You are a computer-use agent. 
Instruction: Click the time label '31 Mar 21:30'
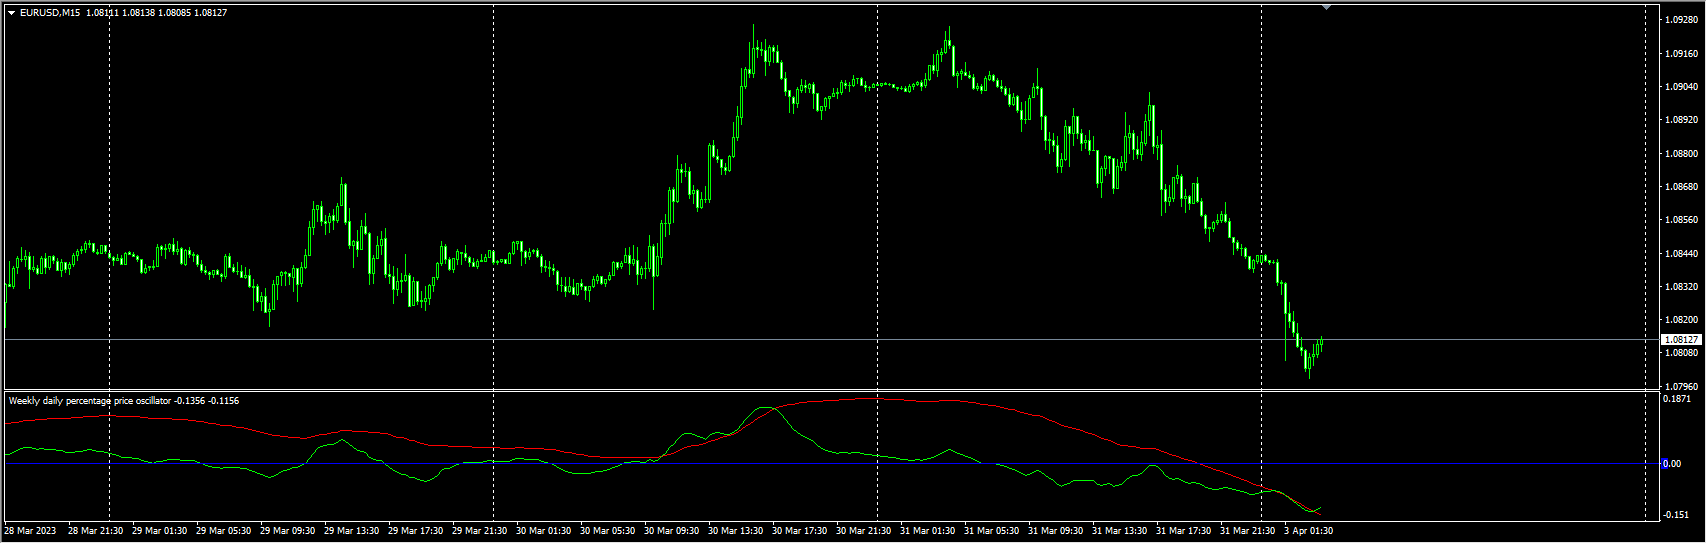(x=1247, y=531)
